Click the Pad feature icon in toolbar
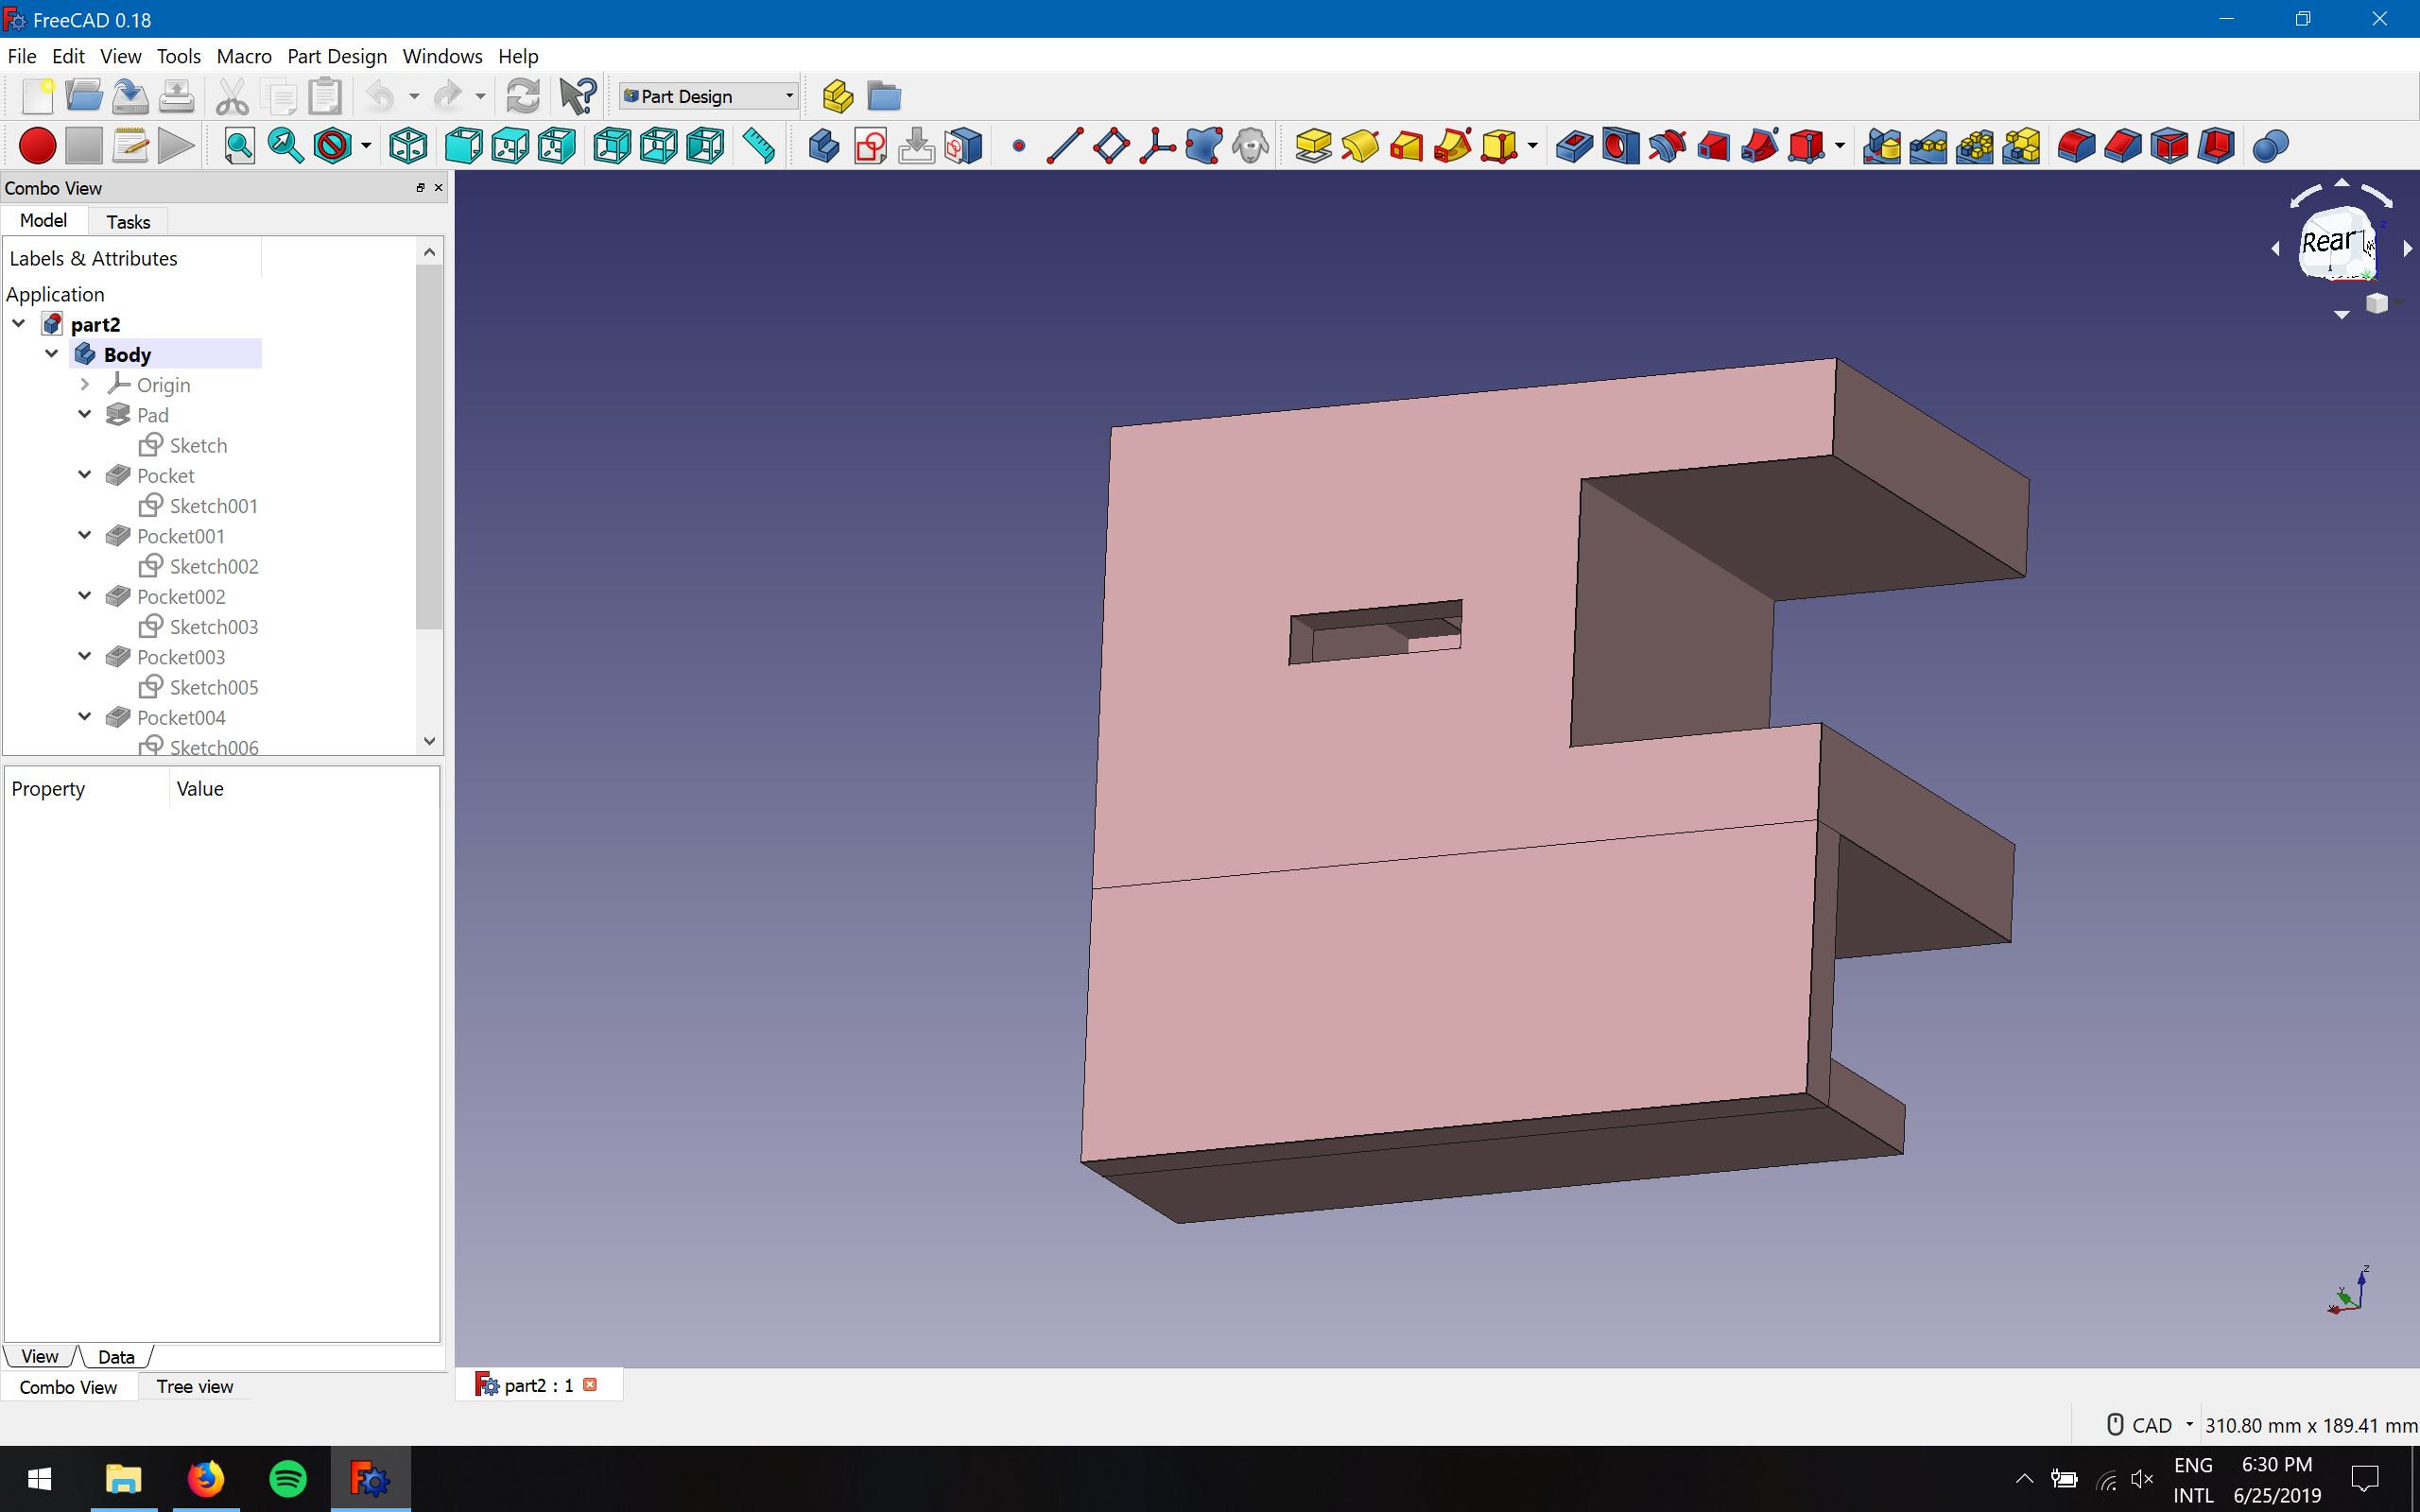2420x1512 pixels. (1313, 146)
